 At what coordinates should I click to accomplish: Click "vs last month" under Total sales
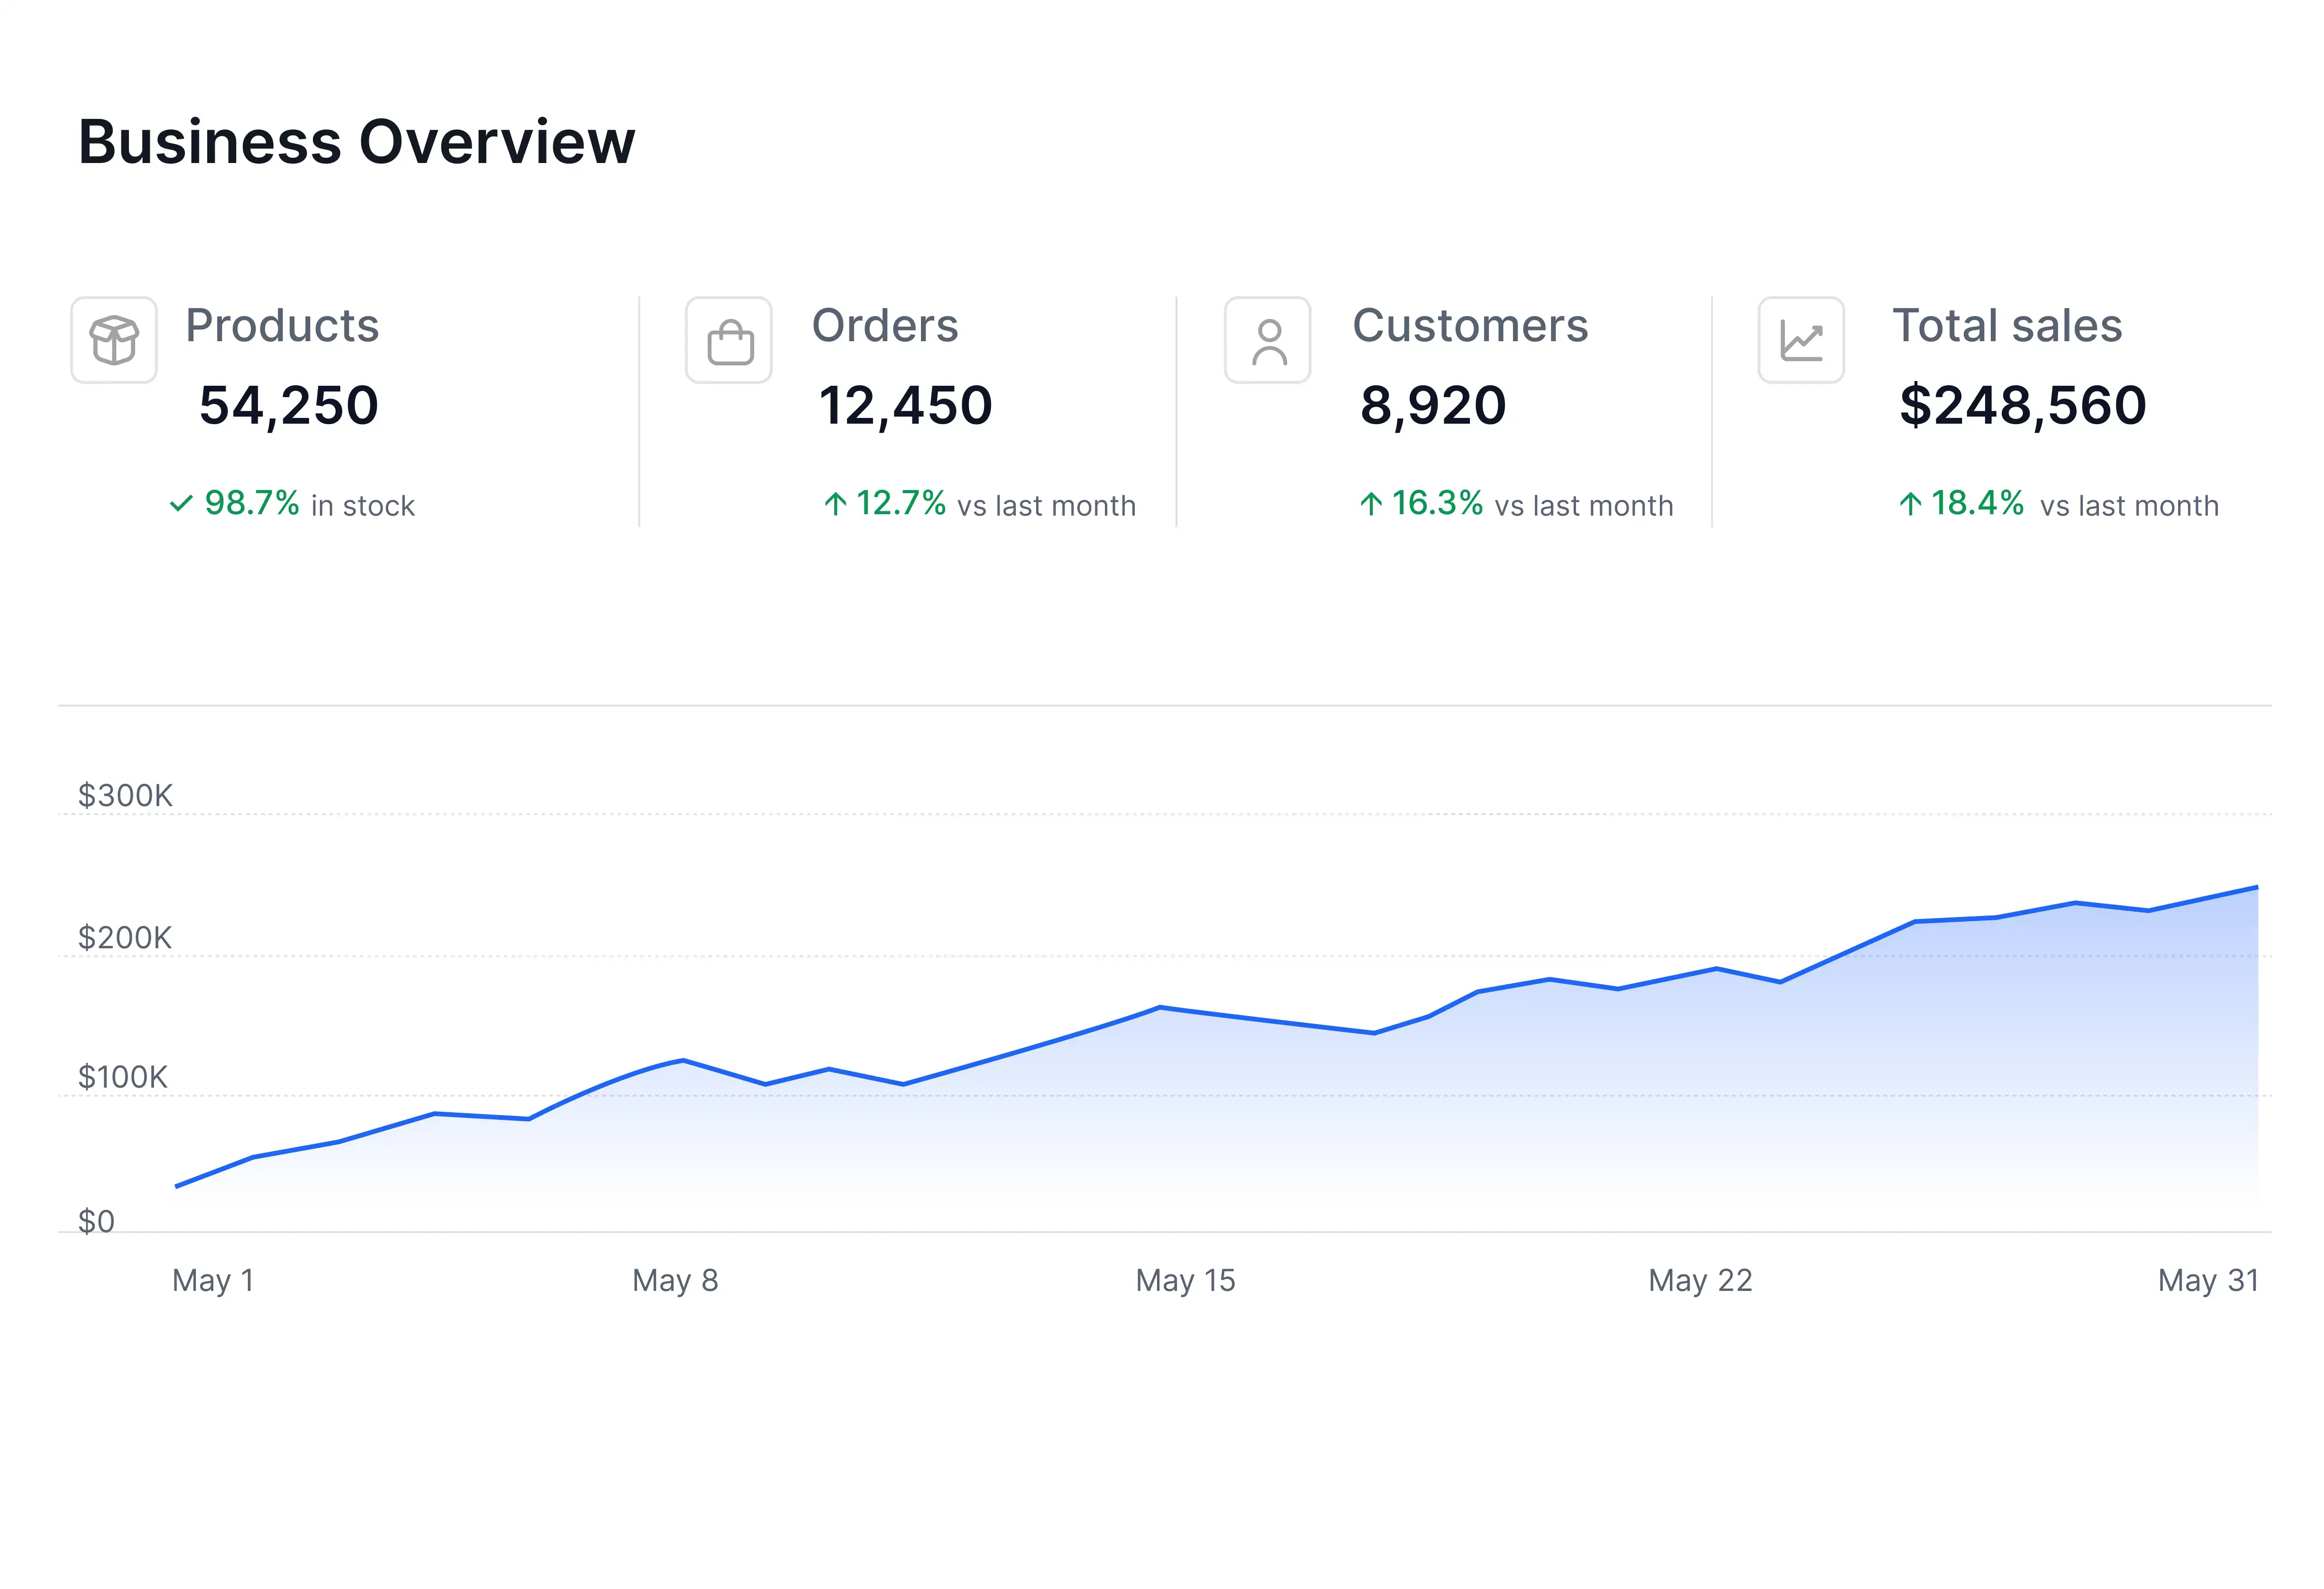2129,506
